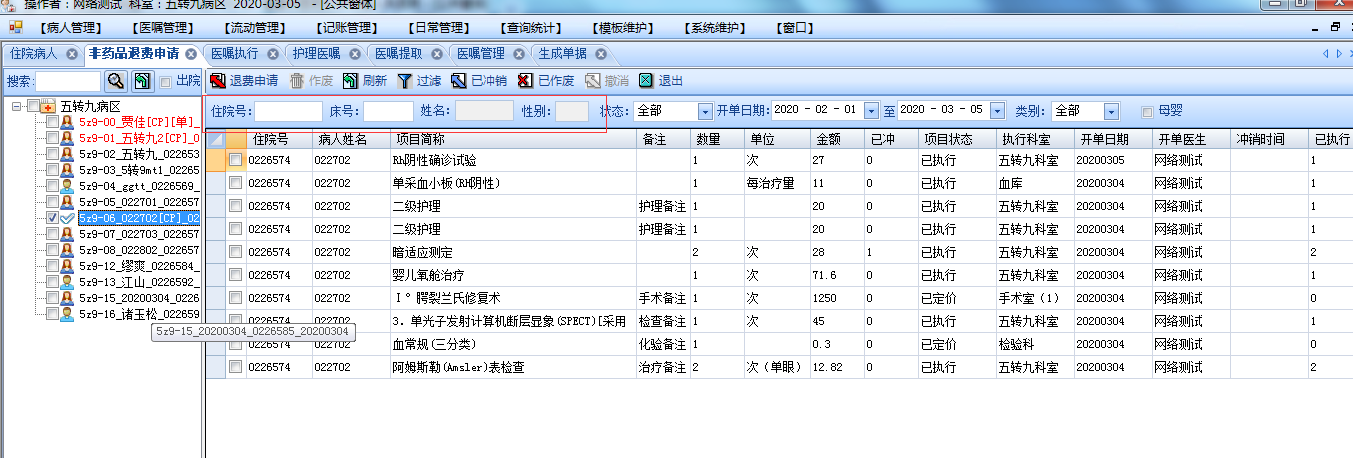Click the checkmark icon on 5z9-06_022T02 row
This screenshot has height=458, width=1353.
tap(67, 218)
